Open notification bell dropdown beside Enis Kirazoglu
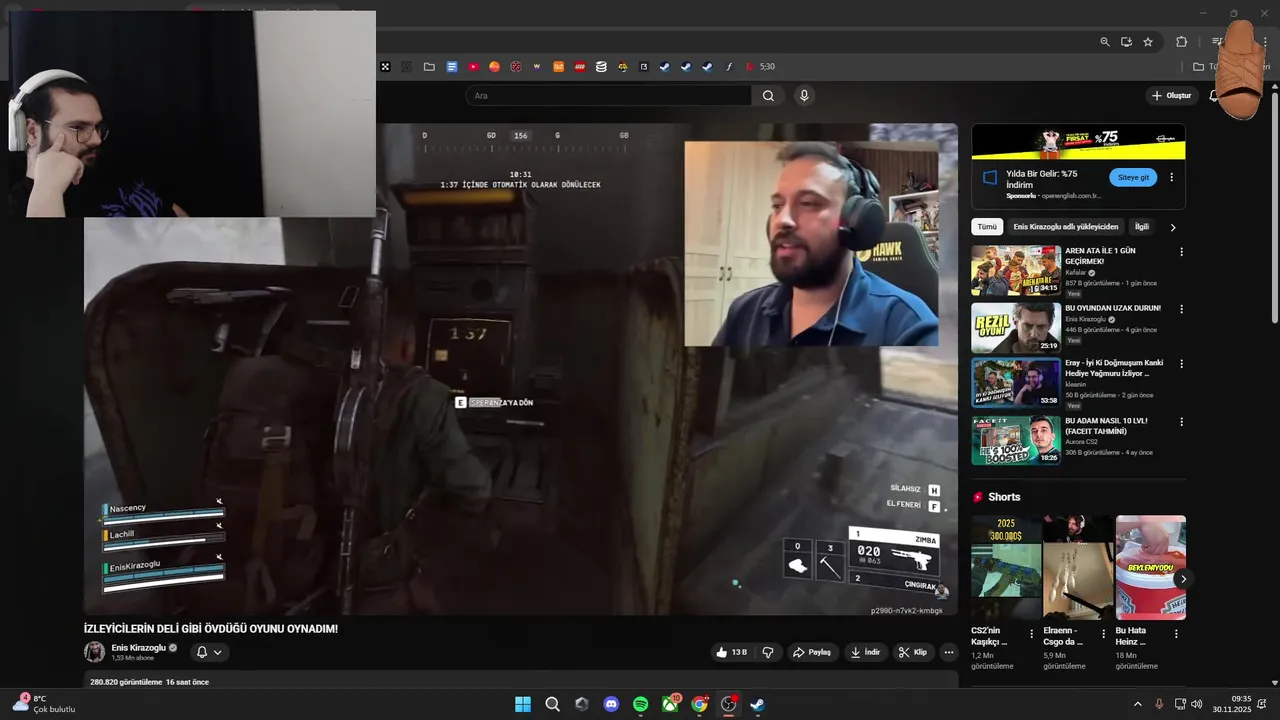This screenshot has width=1280, height=720. 208,652
